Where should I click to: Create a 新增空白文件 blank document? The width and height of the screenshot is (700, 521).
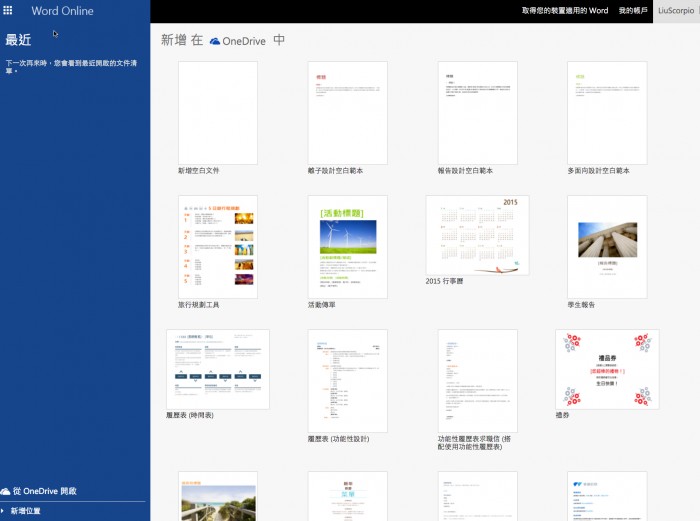(217, 112)
